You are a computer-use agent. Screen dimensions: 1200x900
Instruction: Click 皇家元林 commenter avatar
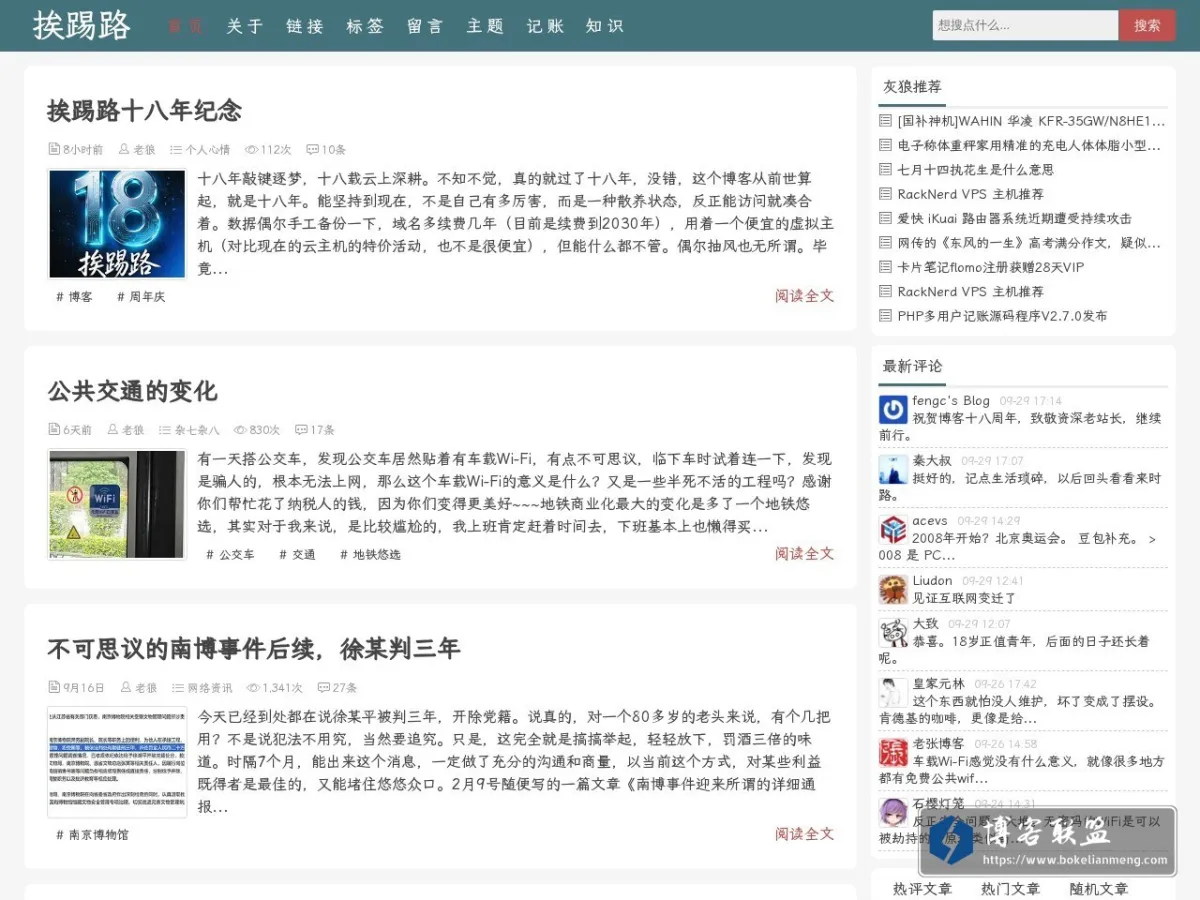coord(893,692)
